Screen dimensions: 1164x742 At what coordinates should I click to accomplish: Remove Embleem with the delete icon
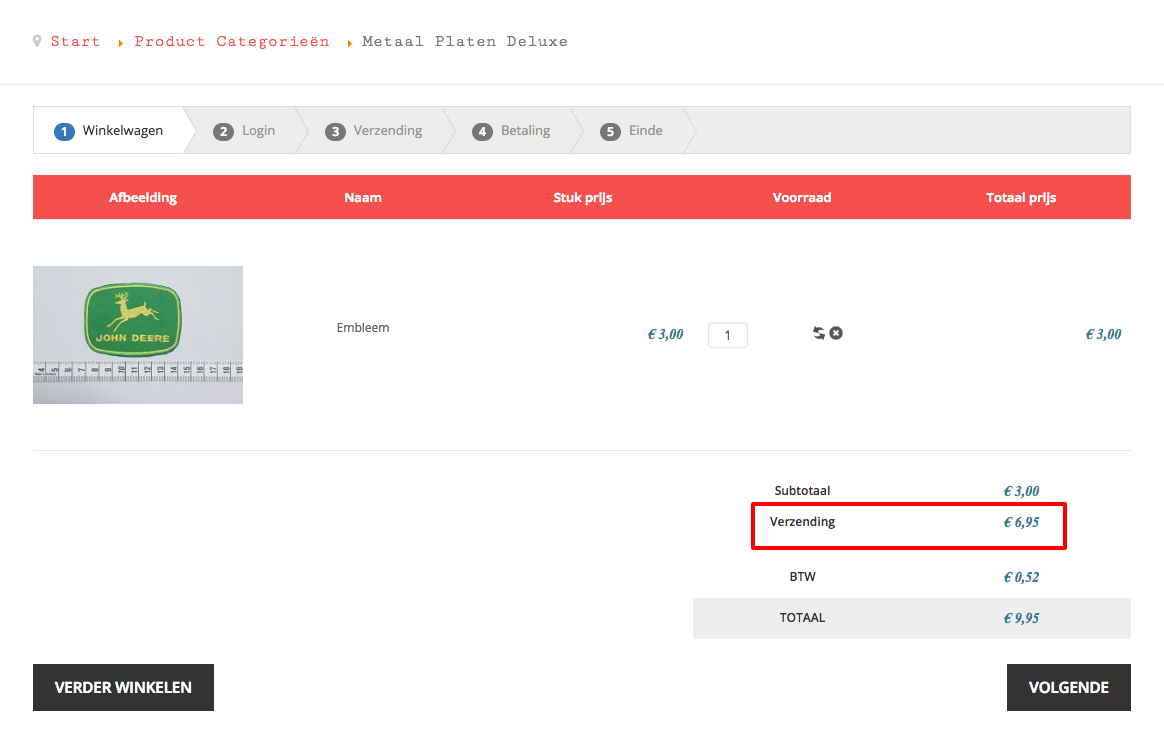tap(836, 333)
